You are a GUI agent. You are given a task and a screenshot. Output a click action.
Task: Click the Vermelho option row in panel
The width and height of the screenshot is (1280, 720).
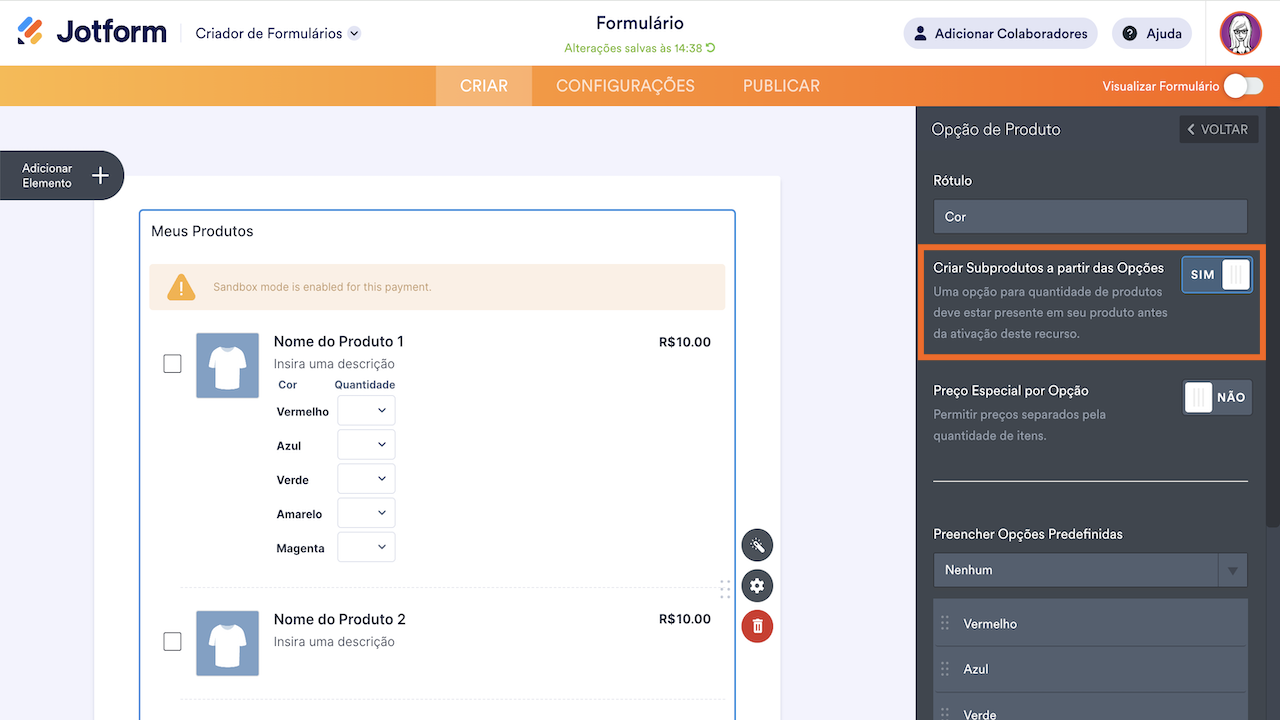(1090, 623)
